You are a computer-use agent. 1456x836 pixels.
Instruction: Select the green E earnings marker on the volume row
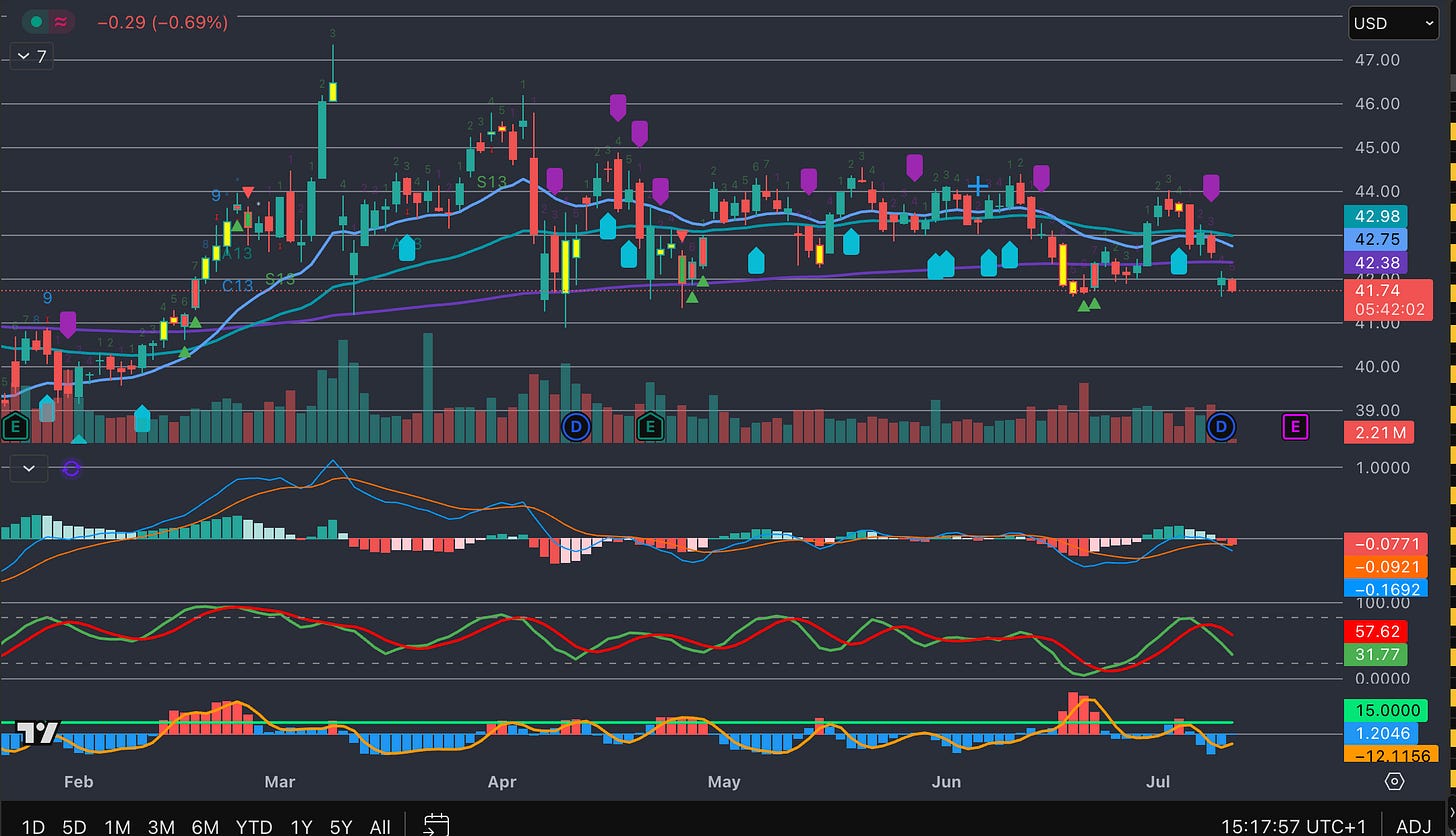[x=650, y=427]
